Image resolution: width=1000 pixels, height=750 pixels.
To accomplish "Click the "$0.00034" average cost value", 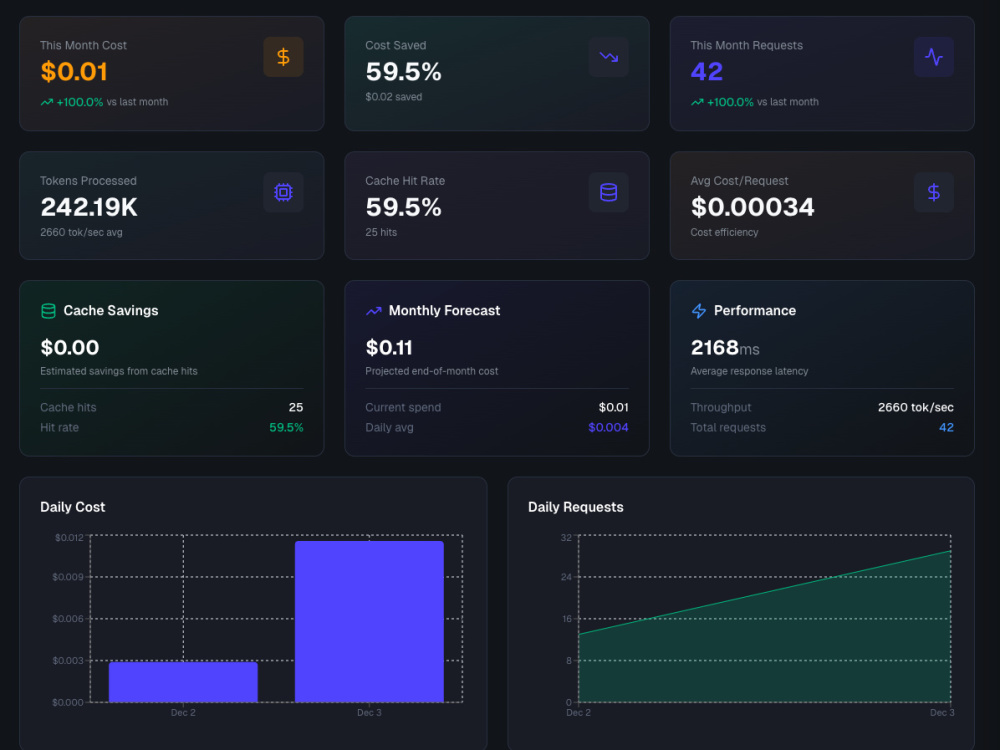I will (753, 207).
